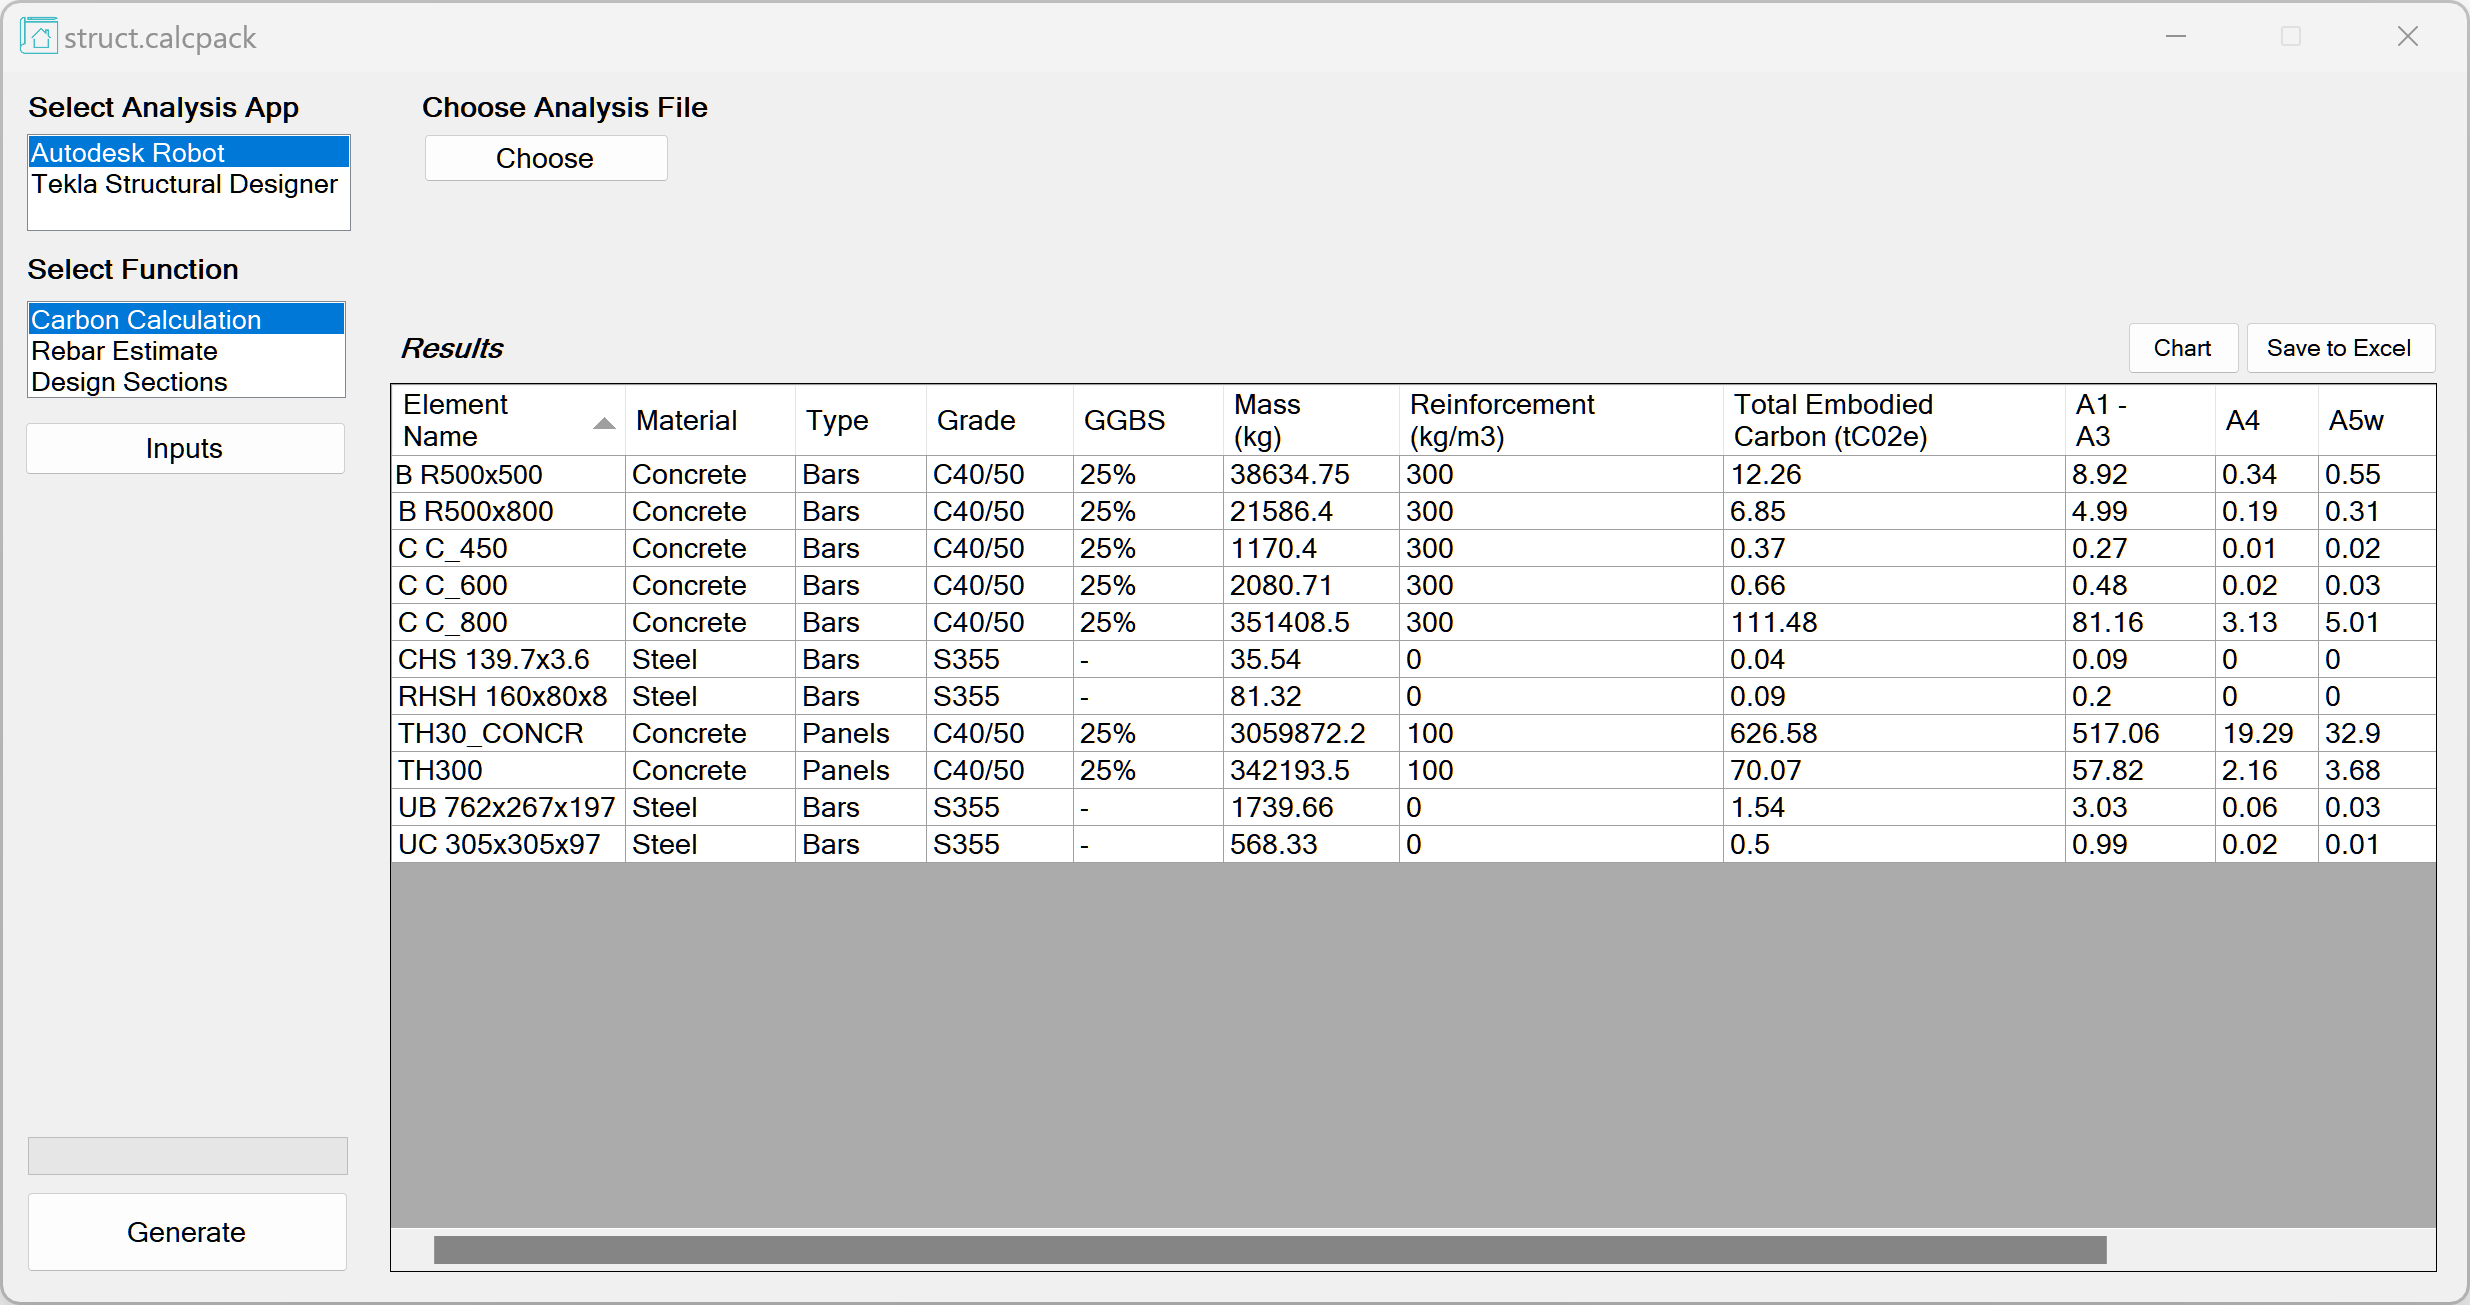Open the Inputs dialog
2470x1305 pixels.
(x=185, y=449)
